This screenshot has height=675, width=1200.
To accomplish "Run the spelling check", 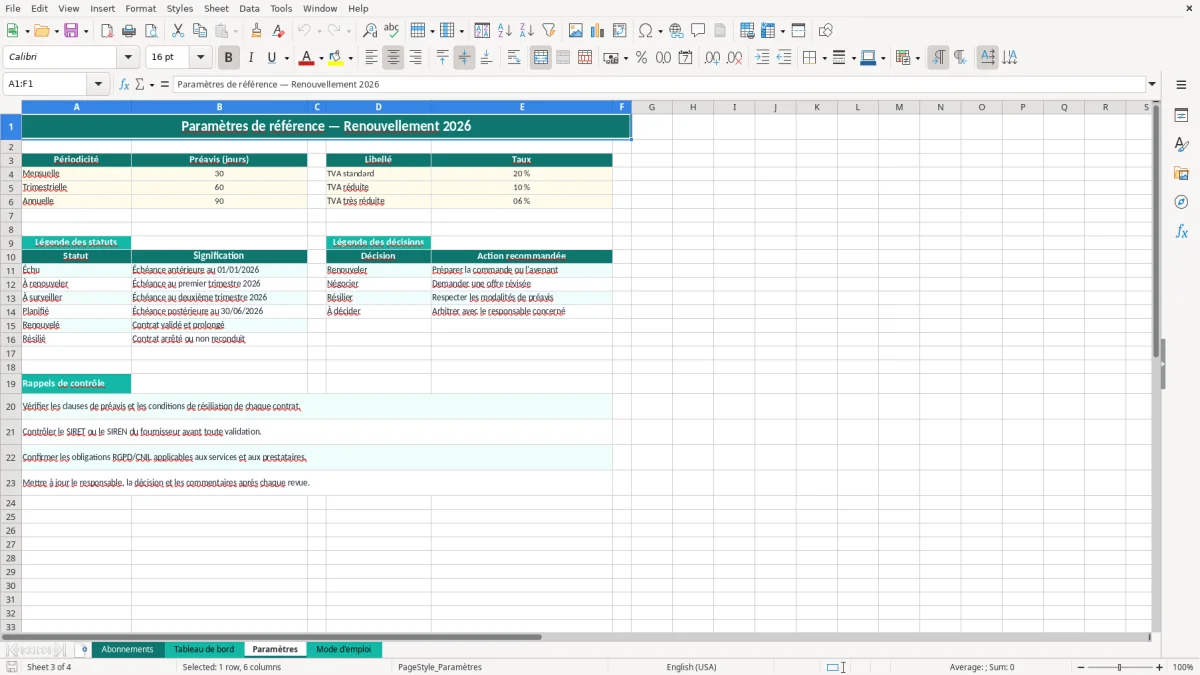I will [x=392, y=31].
